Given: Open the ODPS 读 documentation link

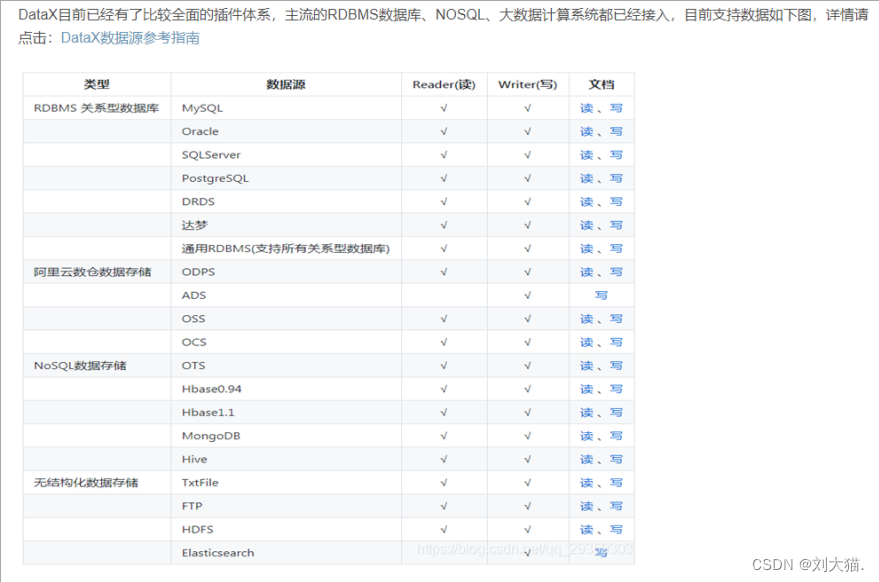Looking at the screenshot, I should tap(585, 271).
